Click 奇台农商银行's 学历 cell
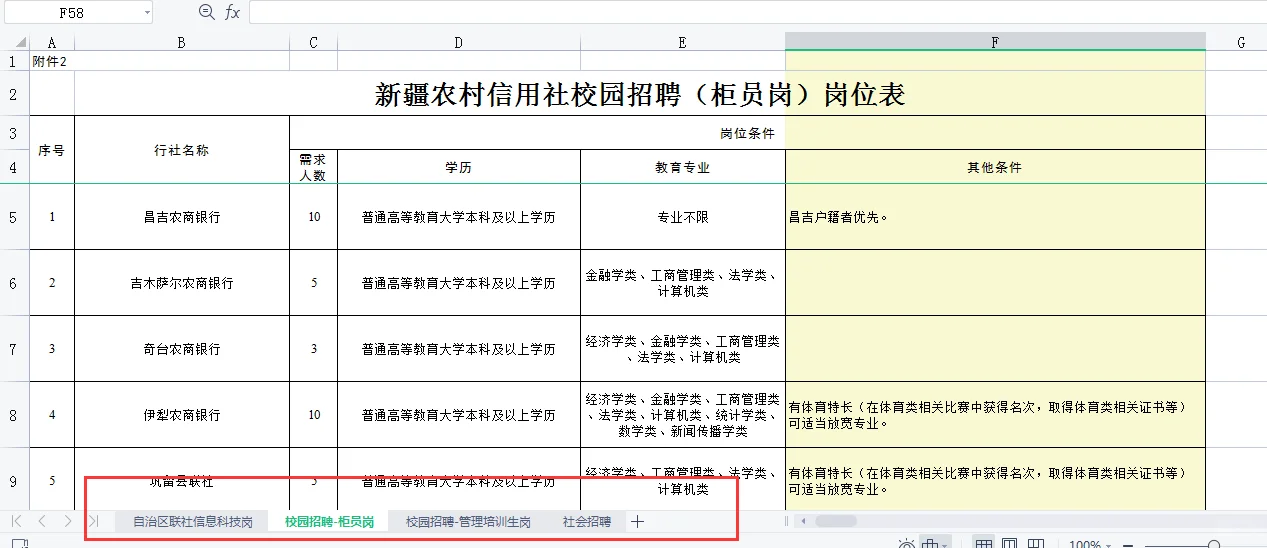Viewport: 1267px width, 548px height. coord(459,349)
